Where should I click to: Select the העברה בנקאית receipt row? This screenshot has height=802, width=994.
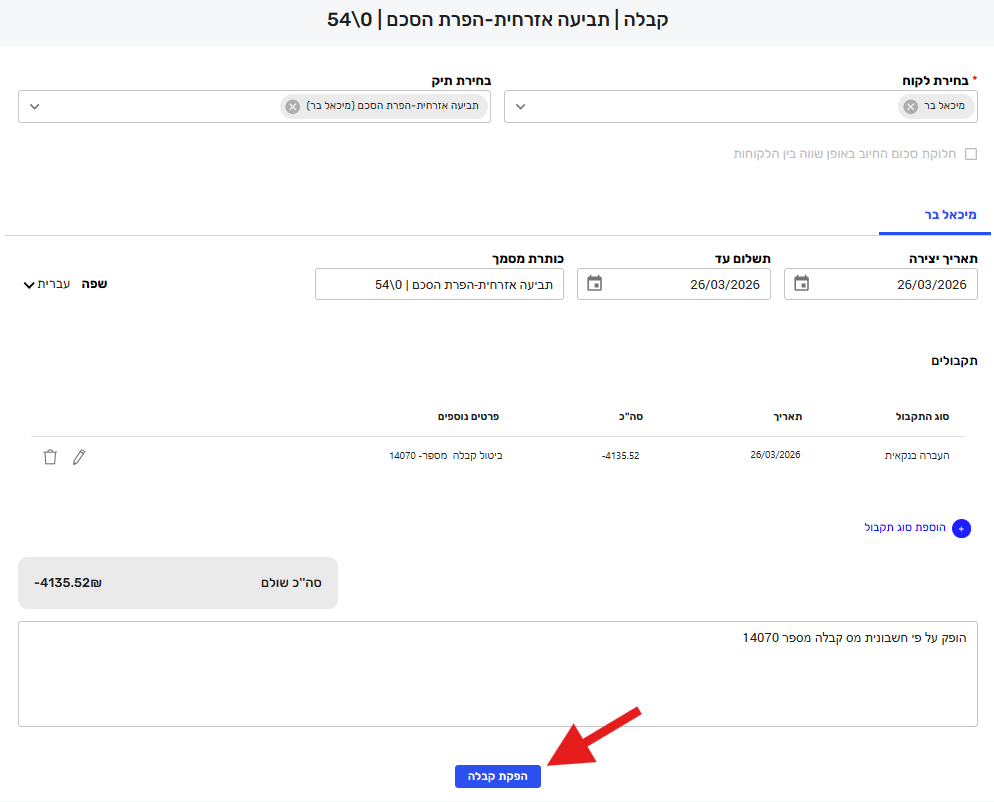(917, 455)
